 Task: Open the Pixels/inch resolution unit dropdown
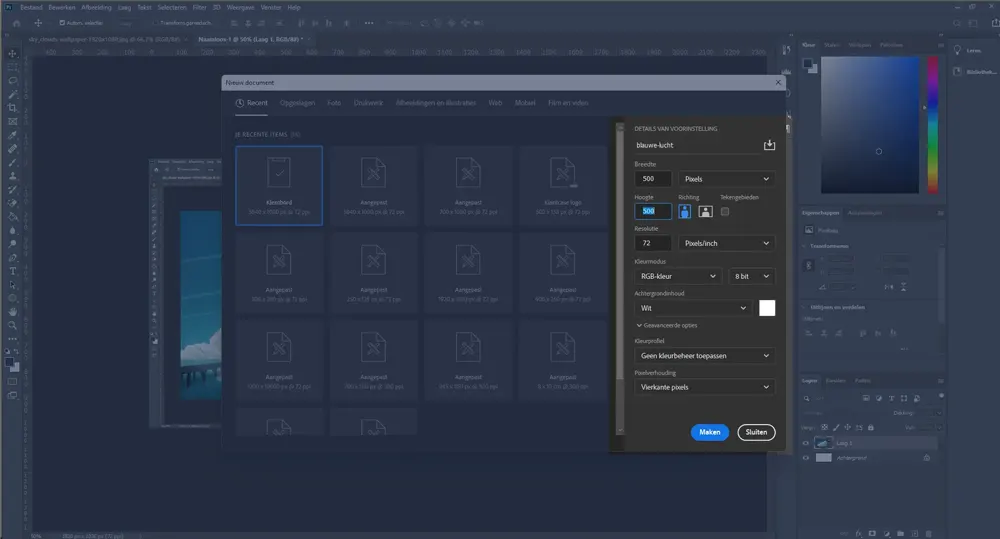pyautogui.click(x=726, y=243)
